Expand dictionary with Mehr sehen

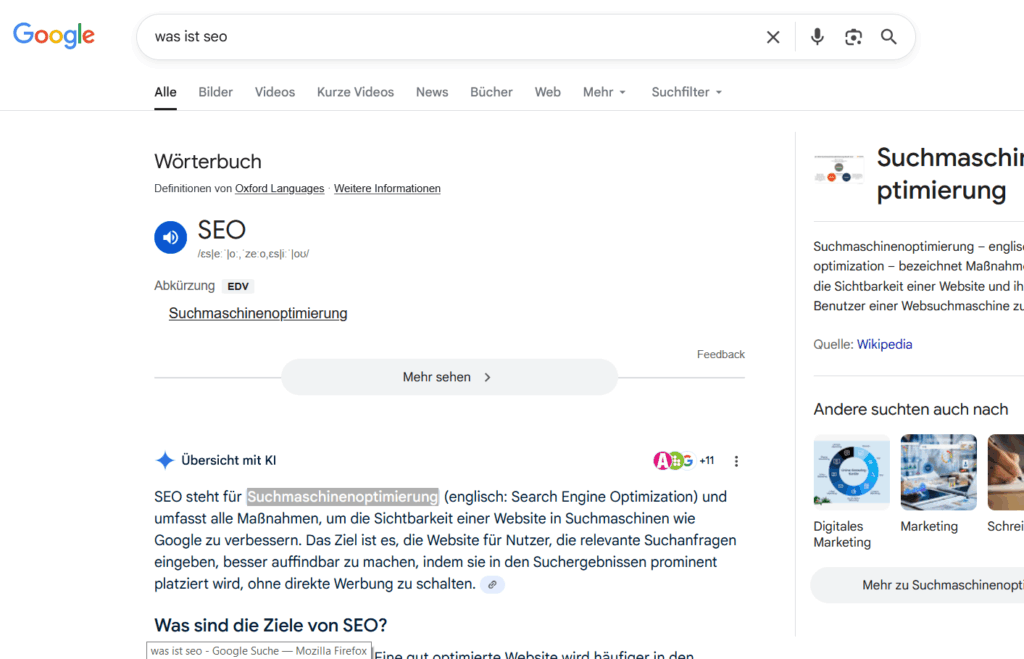click(x=449, y=377)
